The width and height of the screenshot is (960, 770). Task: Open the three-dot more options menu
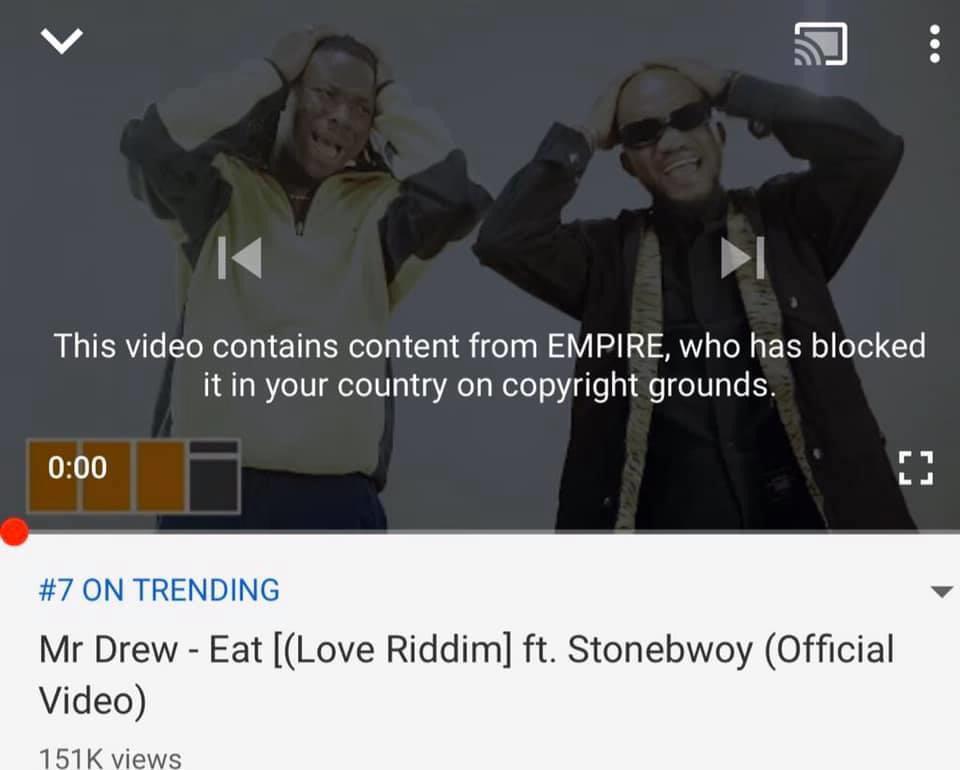click(x=934, y=43)
